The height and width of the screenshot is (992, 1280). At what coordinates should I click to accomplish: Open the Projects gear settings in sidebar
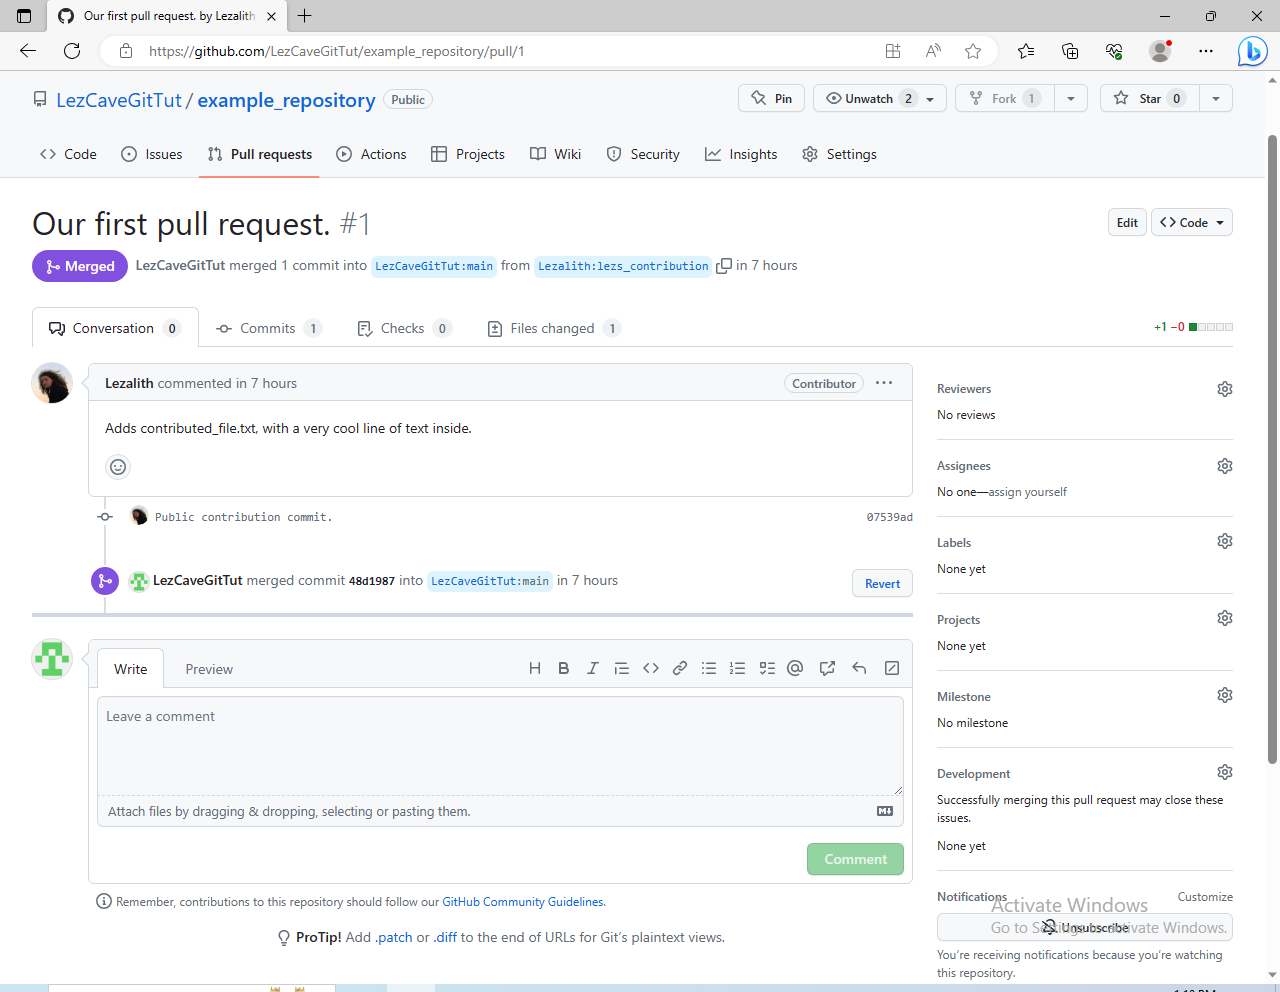click(x=1225, y=618)
